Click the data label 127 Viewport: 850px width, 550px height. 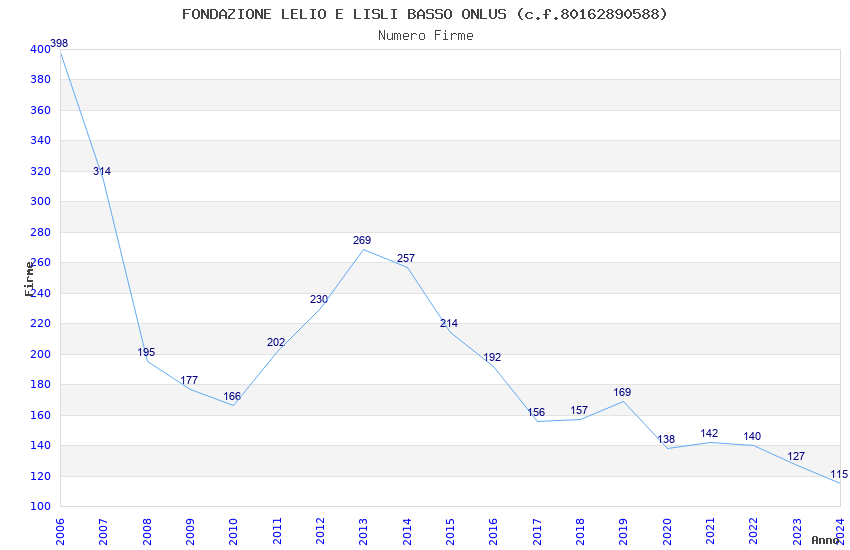pyautogui.click(x=796, y=456)
